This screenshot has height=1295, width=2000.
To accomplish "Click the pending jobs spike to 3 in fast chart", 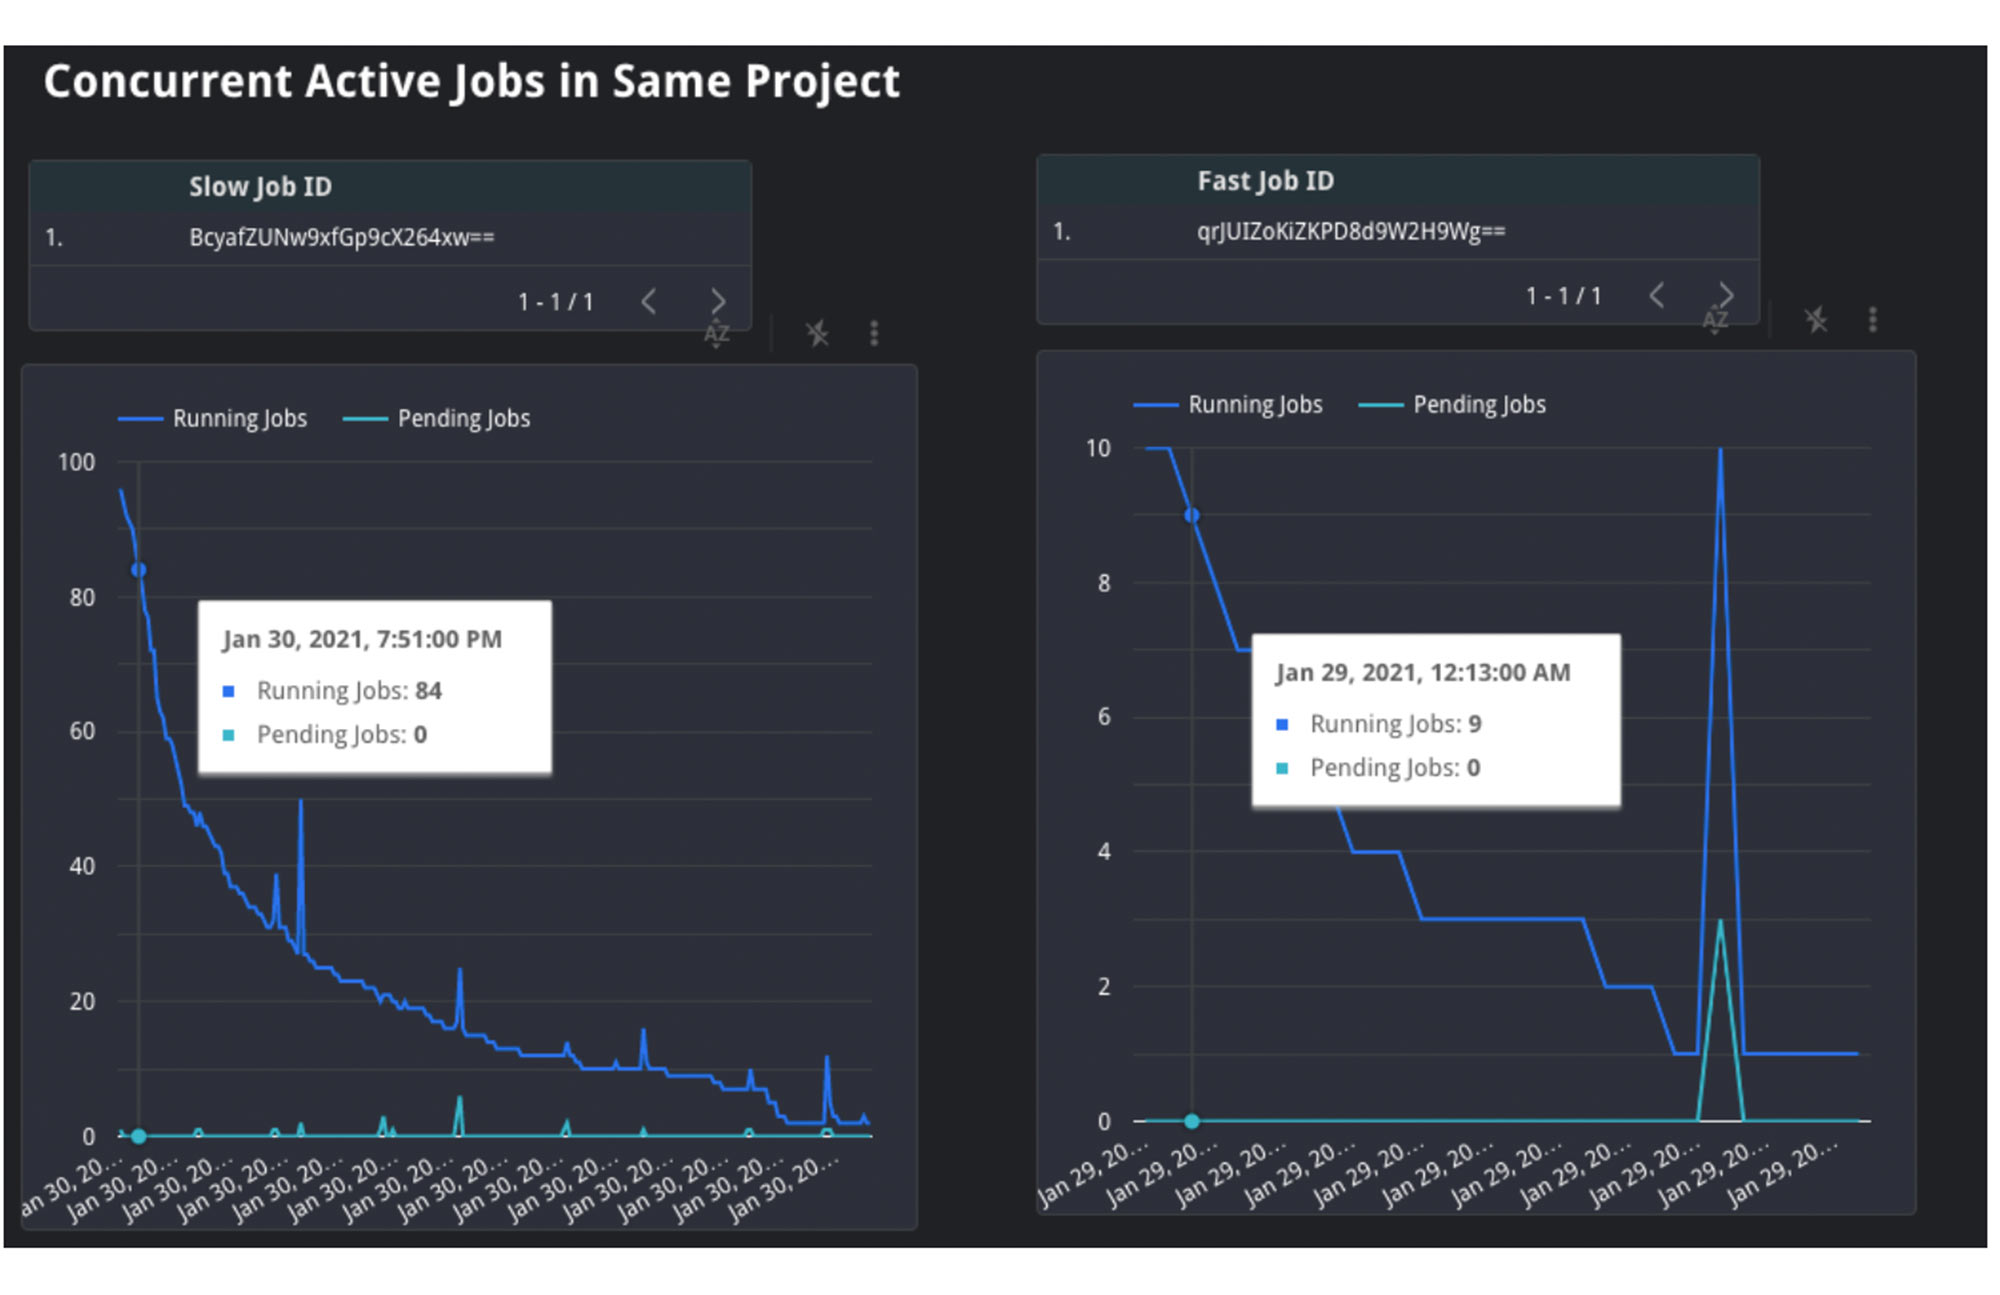I will point(1720,920).
